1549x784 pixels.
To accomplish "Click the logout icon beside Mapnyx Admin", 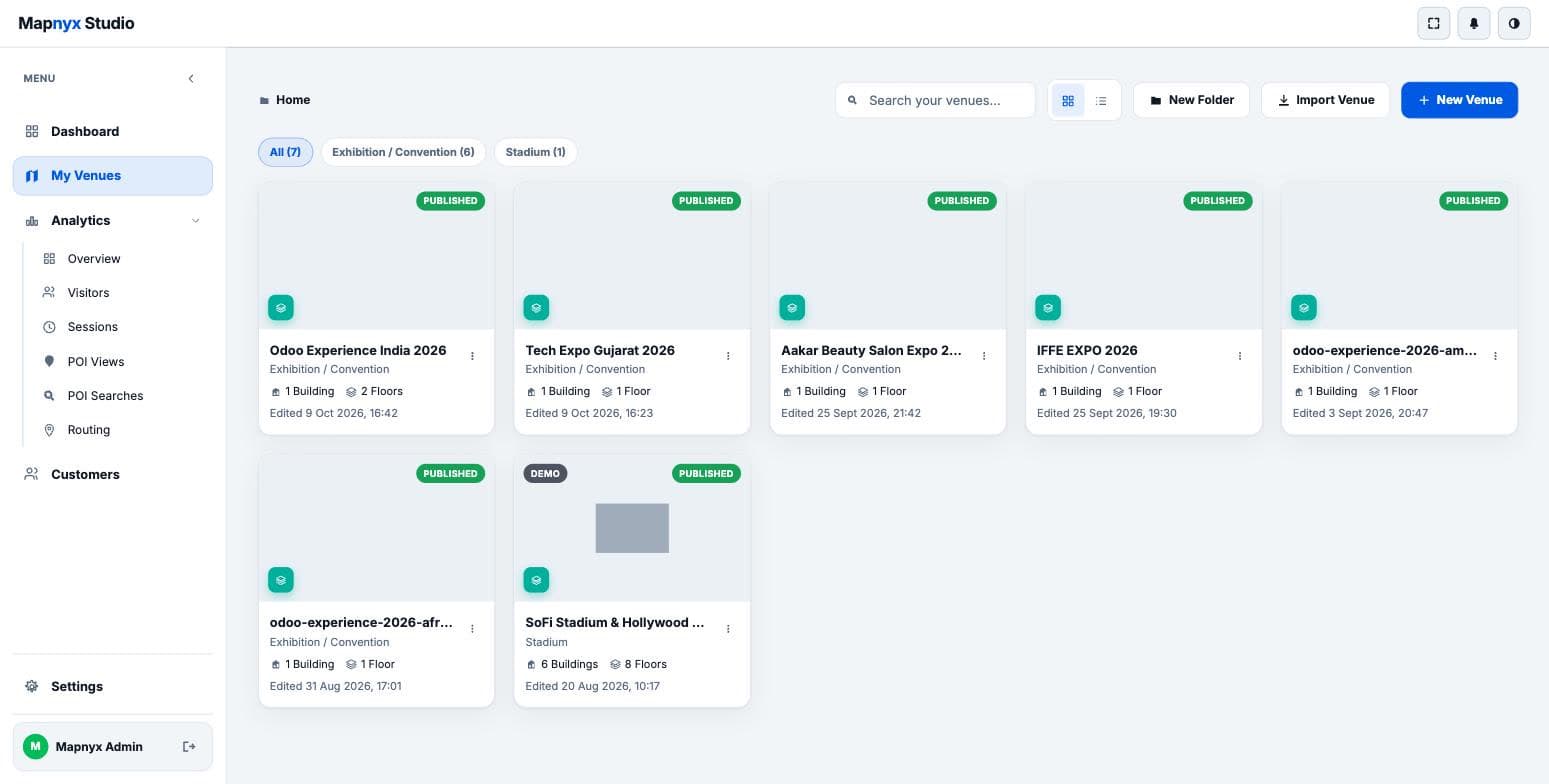I will [x=189, y=747].
